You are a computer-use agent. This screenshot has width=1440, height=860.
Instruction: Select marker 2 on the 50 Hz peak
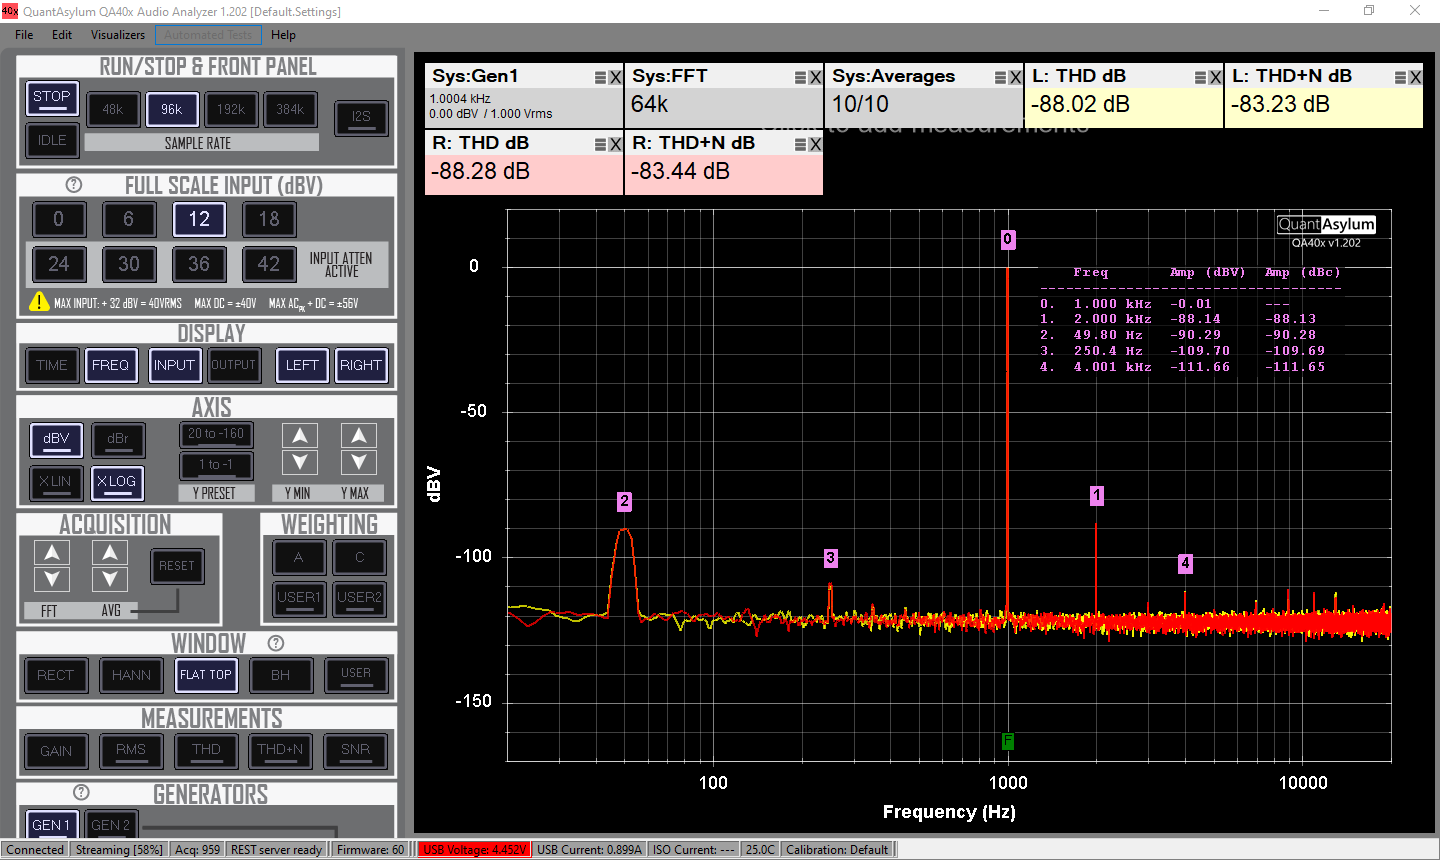pos(624,502)
